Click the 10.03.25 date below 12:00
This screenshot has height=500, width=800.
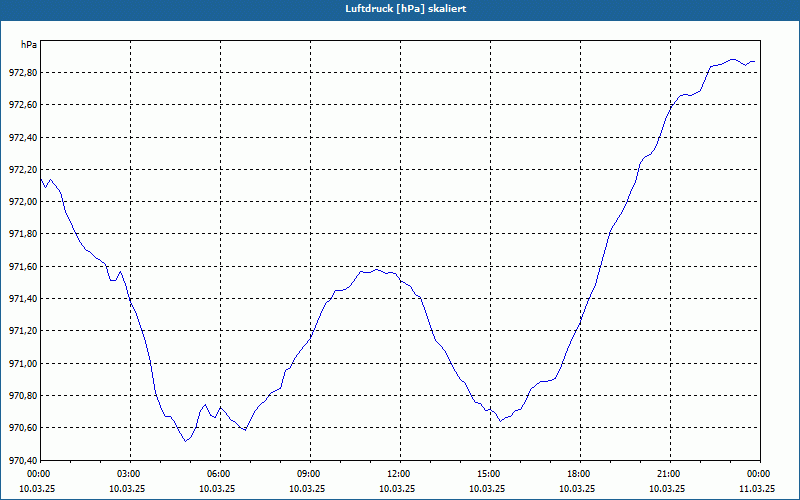[x=397, y=489]
